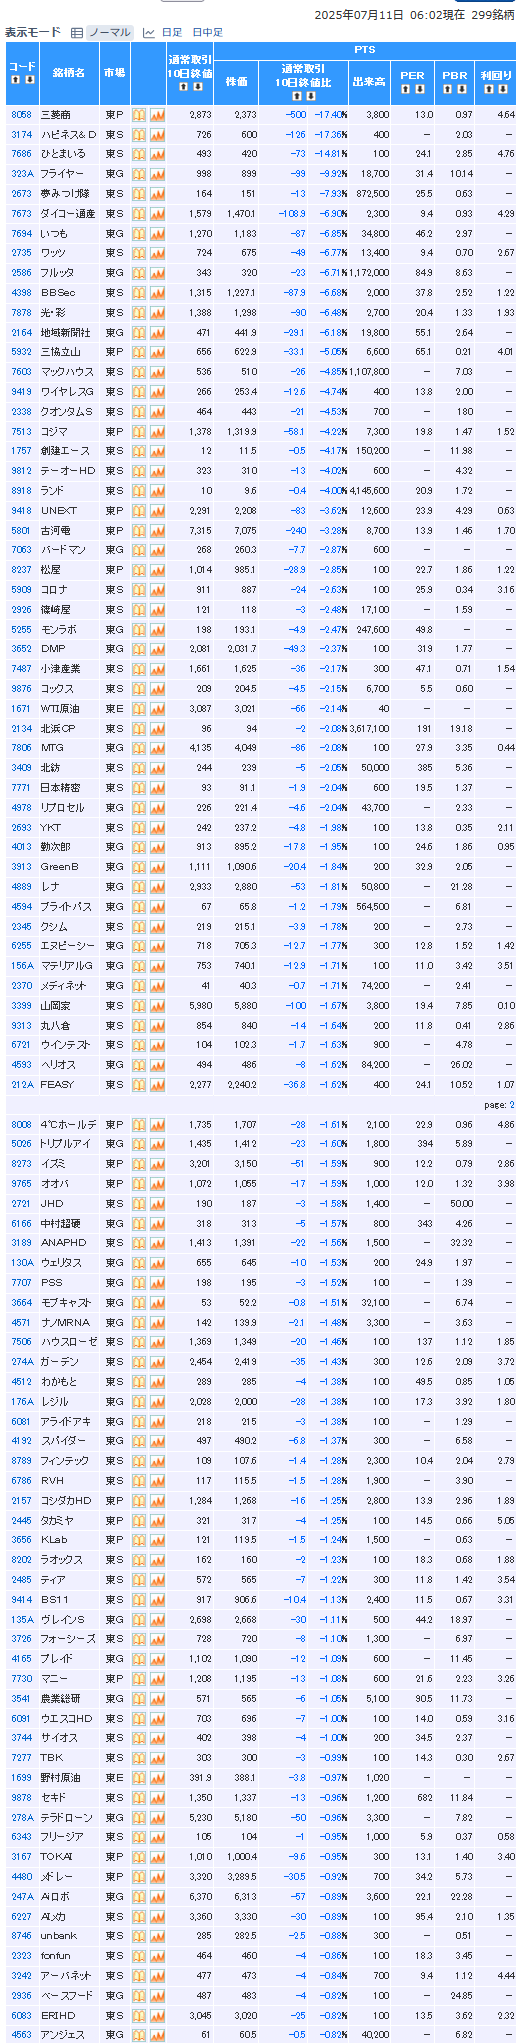Viewport: 525px width, 2043px height.
Task: Open the chart icon for 8058 三菱商
Action: (x=157, y=115)
